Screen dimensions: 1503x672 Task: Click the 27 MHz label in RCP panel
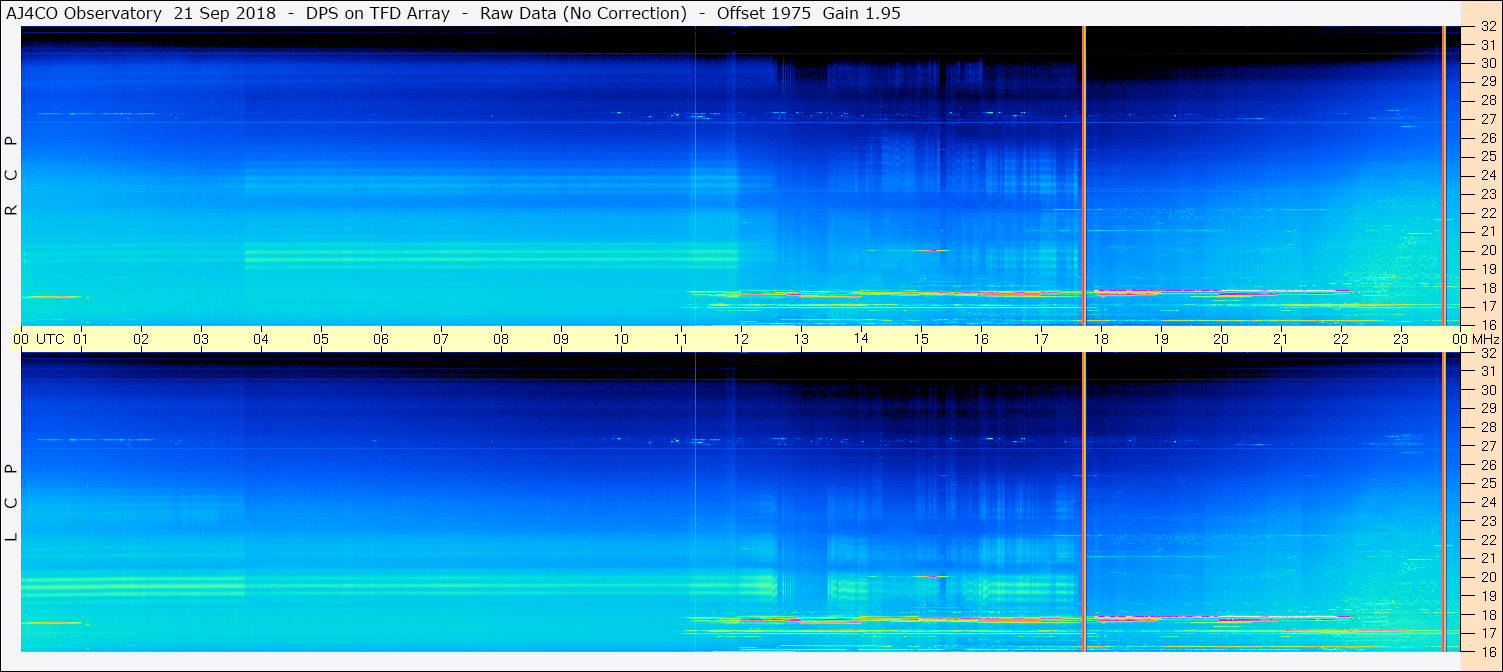(x=1486, y=119)
